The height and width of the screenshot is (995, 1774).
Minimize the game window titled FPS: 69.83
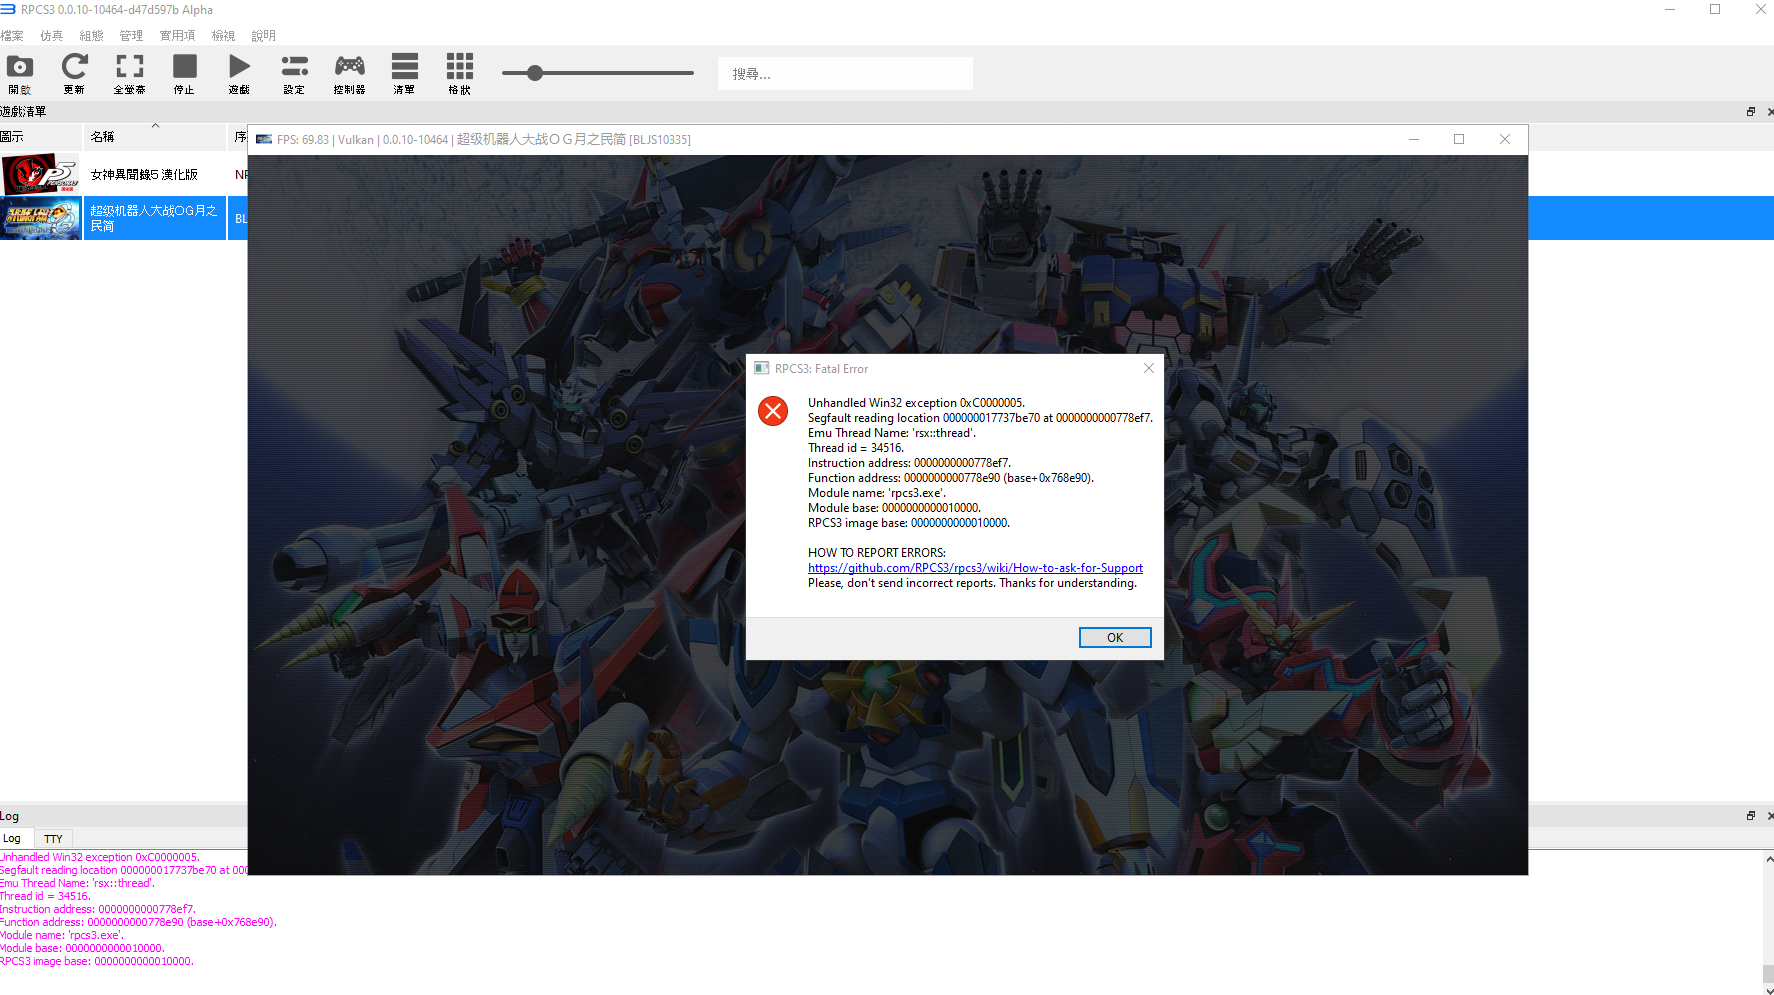(1414, 140)
